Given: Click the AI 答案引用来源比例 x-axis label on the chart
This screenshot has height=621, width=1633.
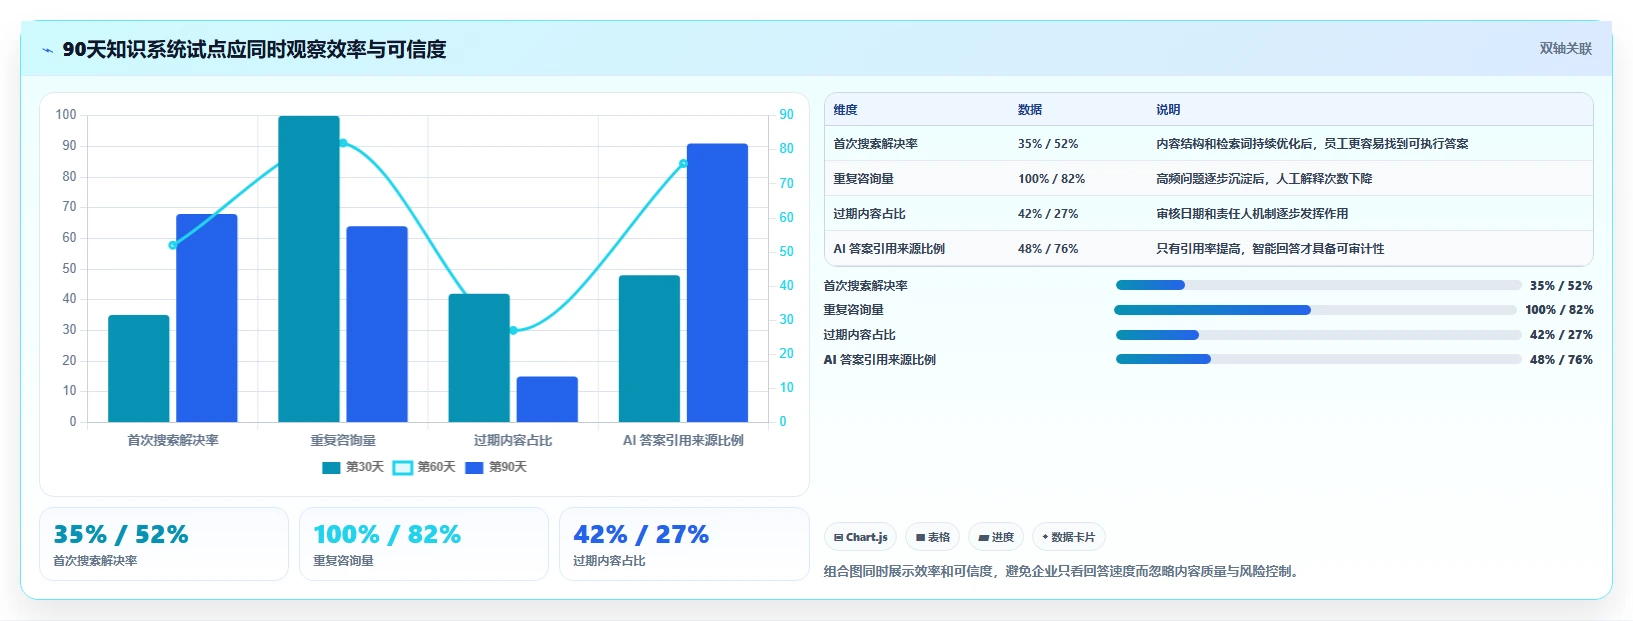Looking at the screenshot, I should [683, 440].
